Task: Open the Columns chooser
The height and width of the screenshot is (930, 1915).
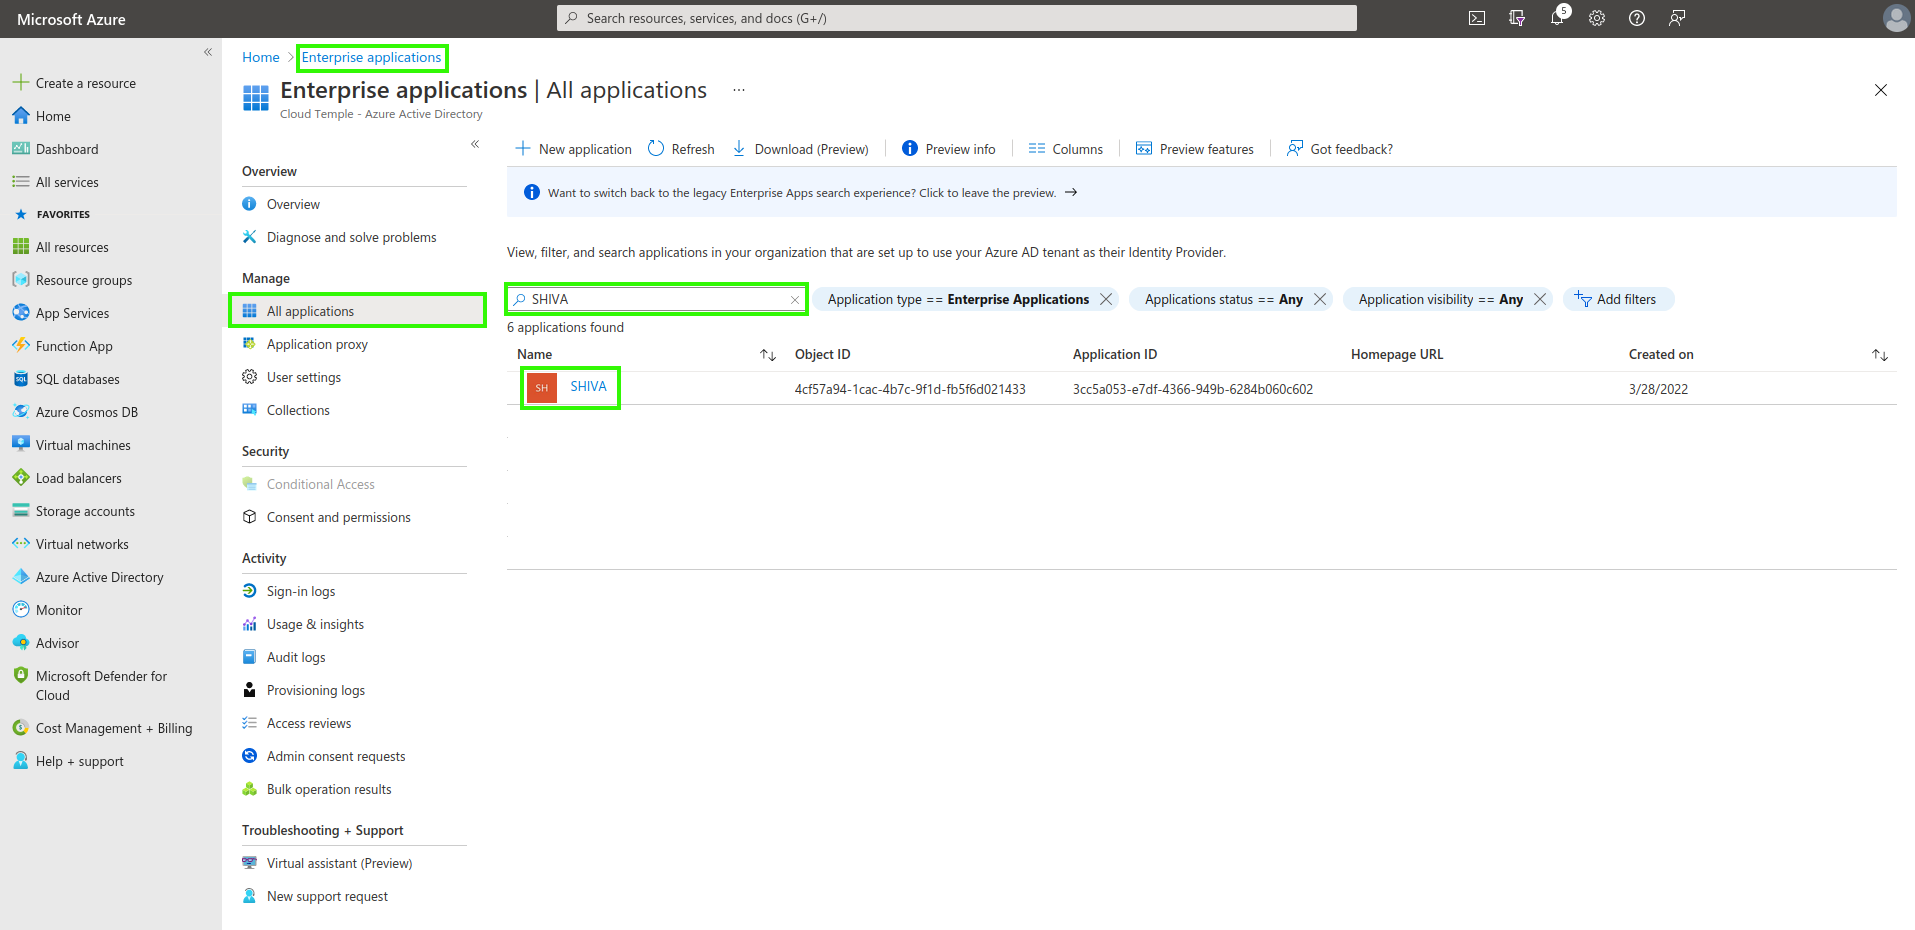Action: click(1066, 149)
